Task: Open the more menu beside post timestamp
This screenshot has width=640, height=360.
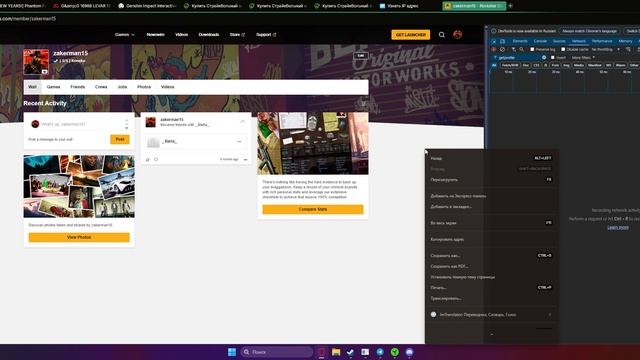Action: coord(245,160)
